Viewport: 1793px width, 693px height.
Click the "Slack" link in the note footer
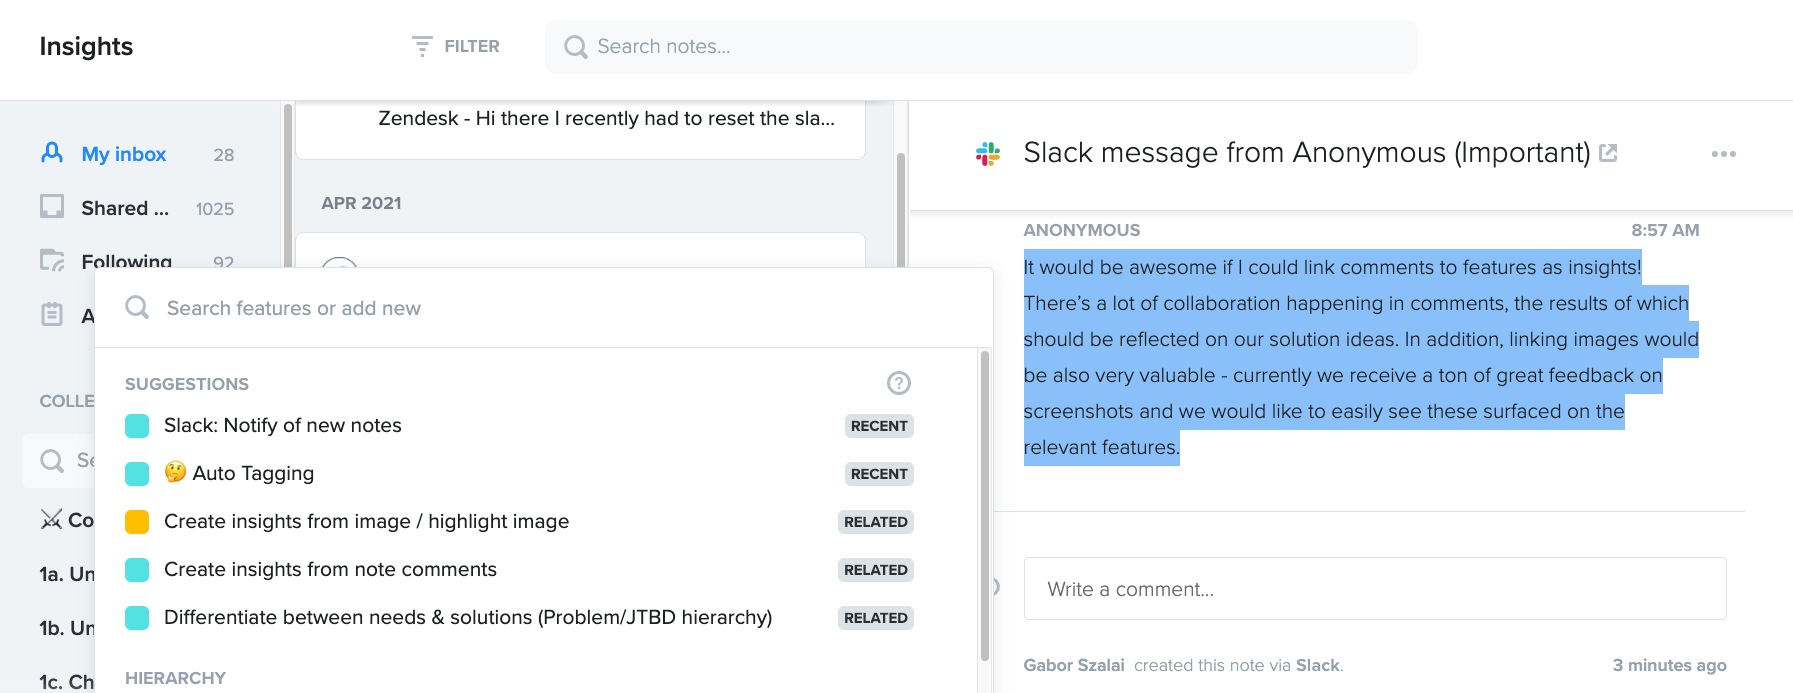1317,665
